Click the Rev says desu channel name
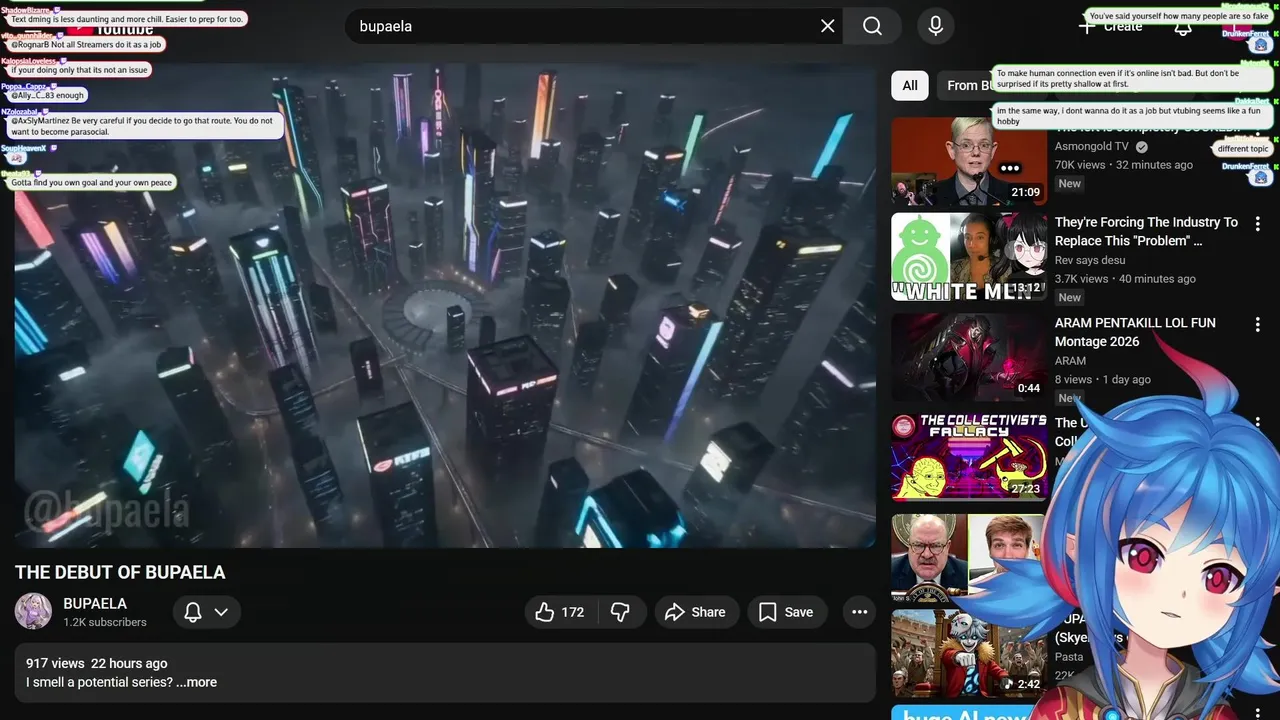The width and height of the screenshot is (1280, 720). point(1090,261)
